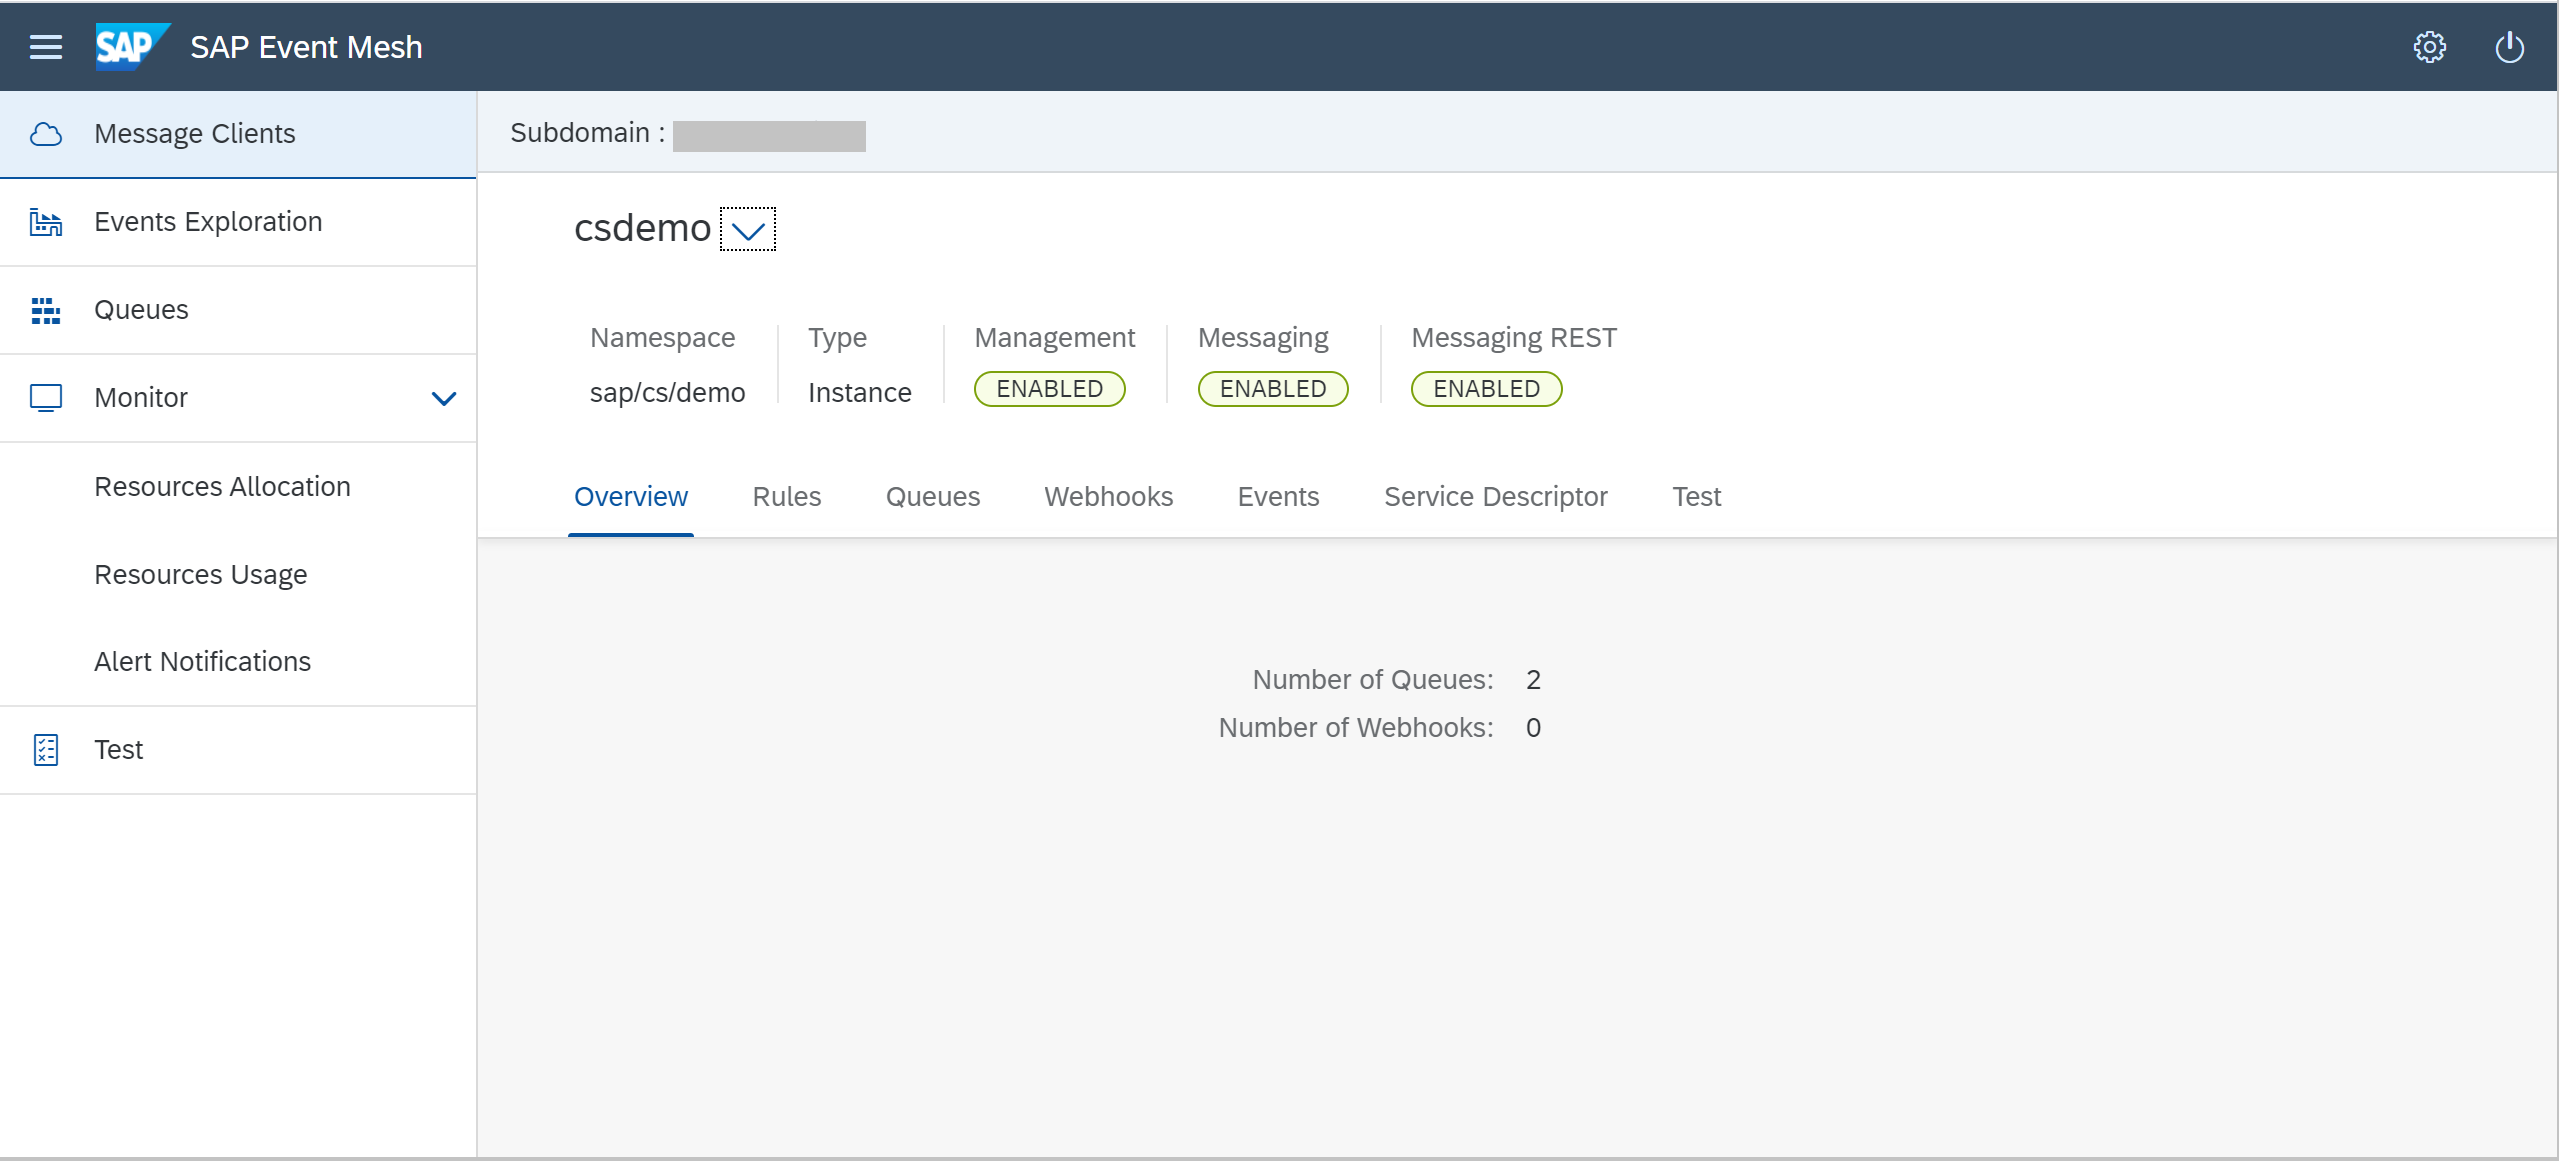Click the Namespace column label
Viewport: 2559px width, 1161px height.
pos(663,338)
